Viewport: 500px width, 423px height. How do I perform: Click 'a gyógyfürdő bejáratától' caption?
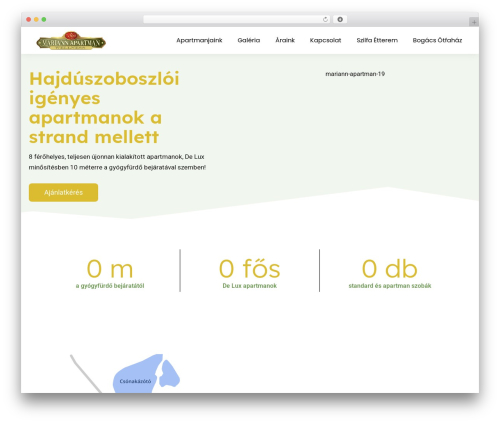[x=110, y=286]
